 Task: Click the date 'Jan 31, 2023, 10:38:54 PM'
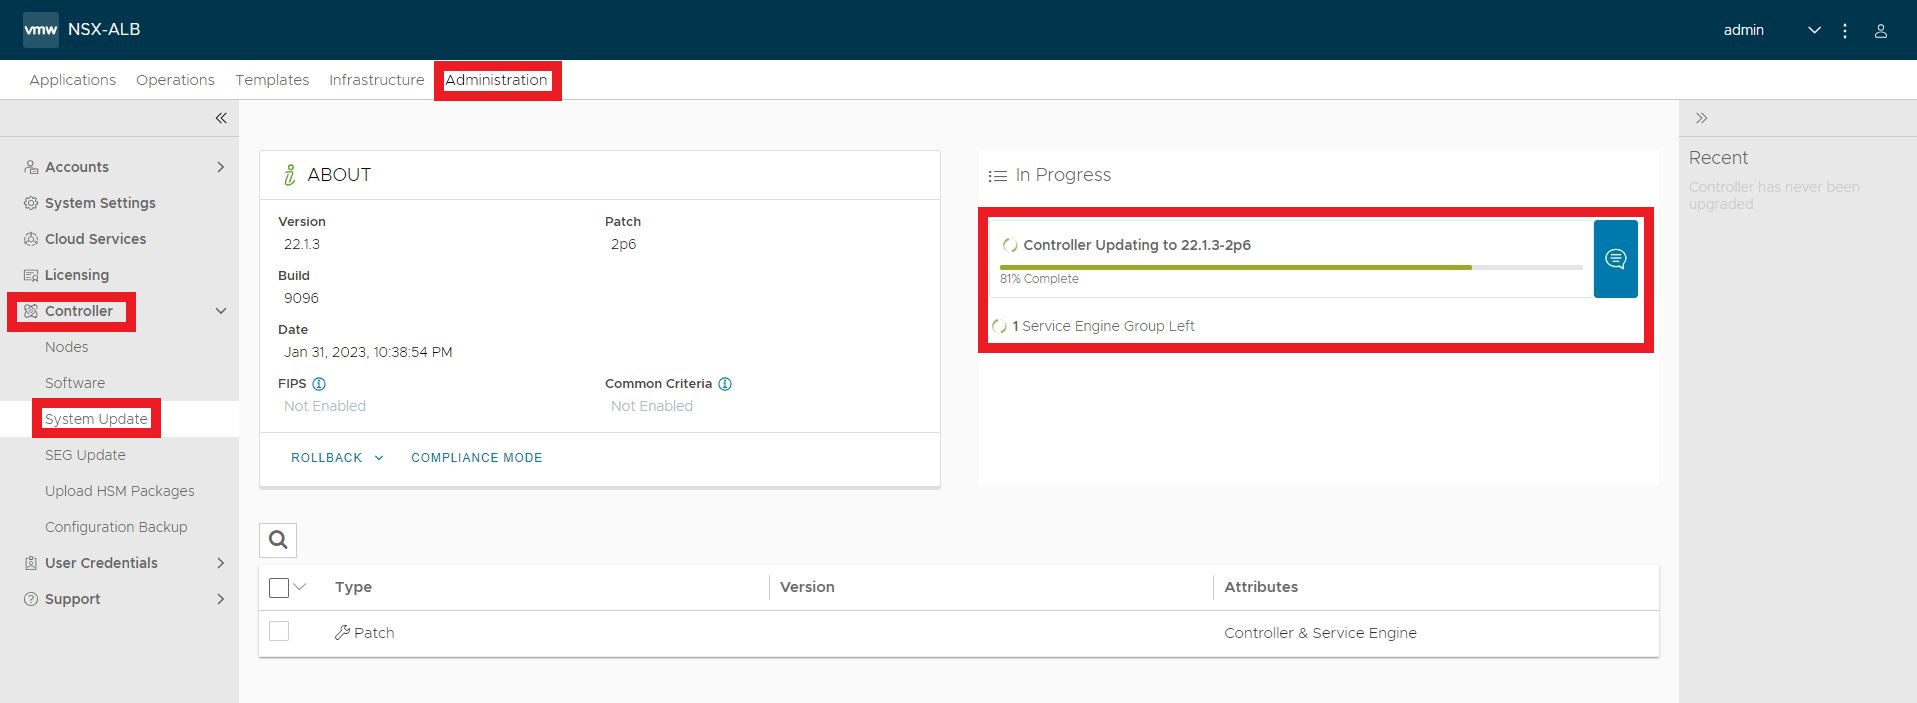click(x=368, y=352)
